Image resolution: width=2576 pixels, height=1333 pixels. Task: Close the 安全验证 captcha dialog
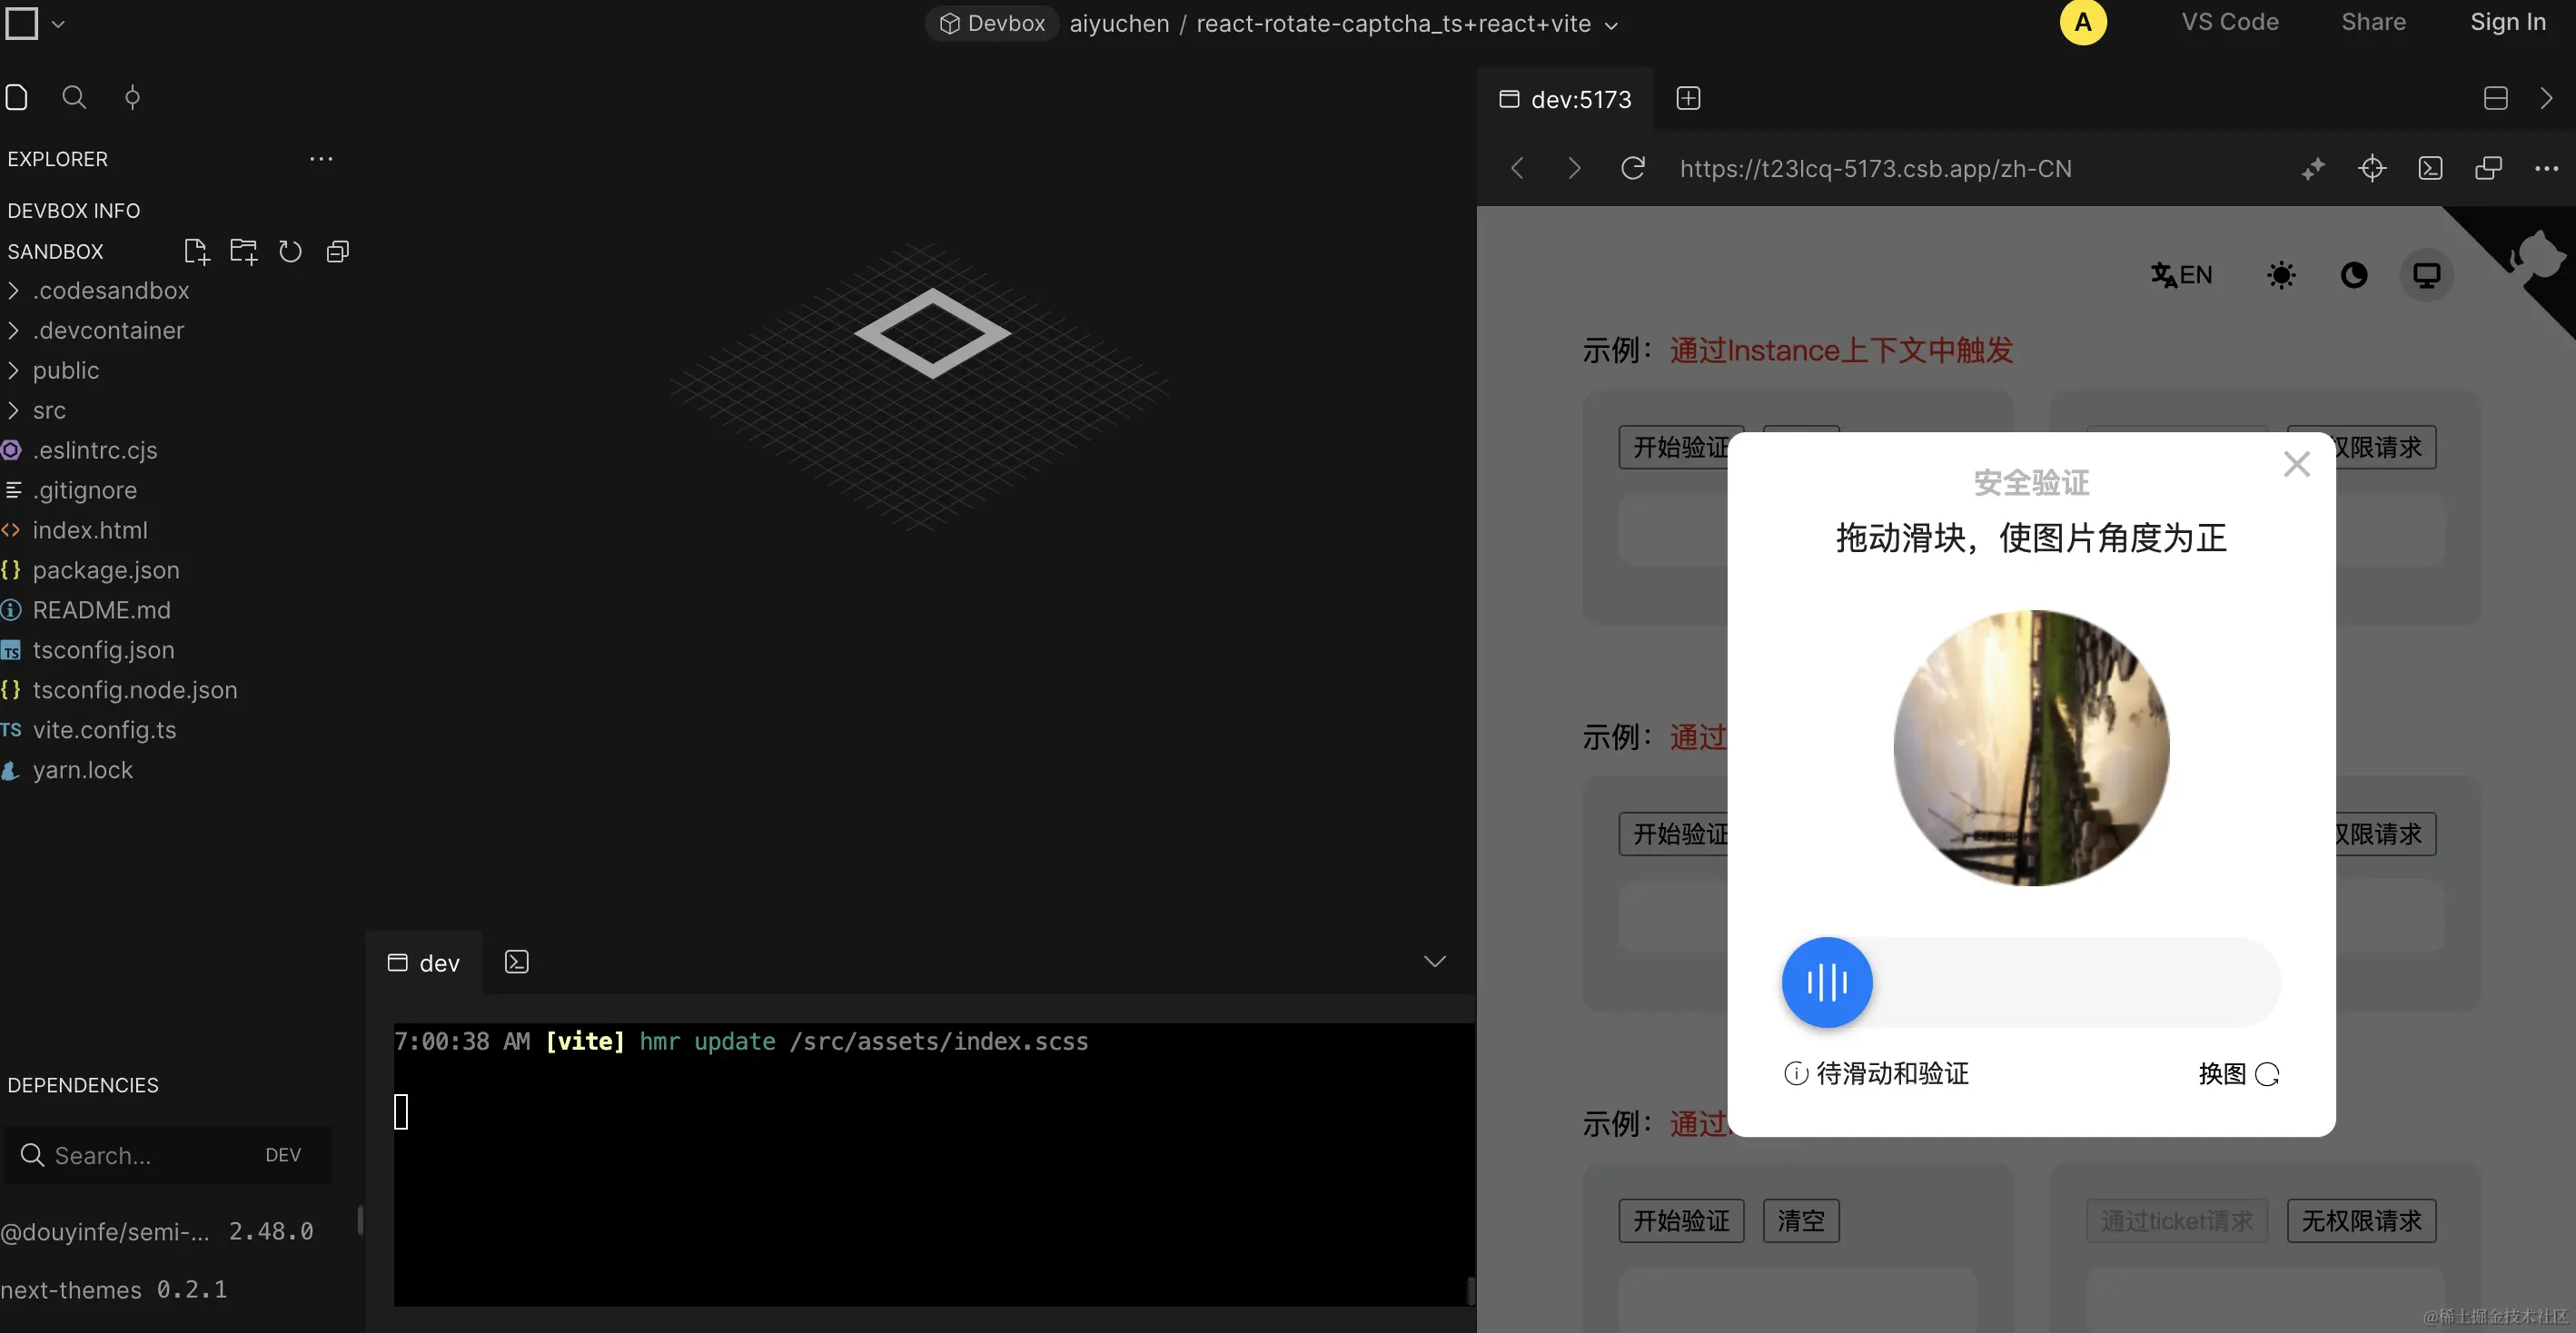(x=2296, y=464)
